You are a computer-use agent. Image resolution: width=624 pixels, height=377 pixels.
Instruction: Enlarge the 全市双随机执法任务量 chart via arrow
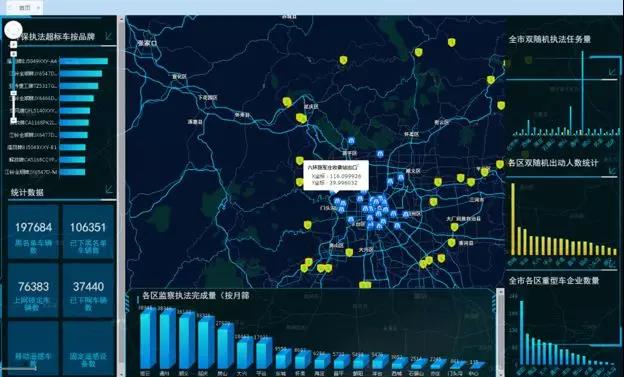coord(612,72)
